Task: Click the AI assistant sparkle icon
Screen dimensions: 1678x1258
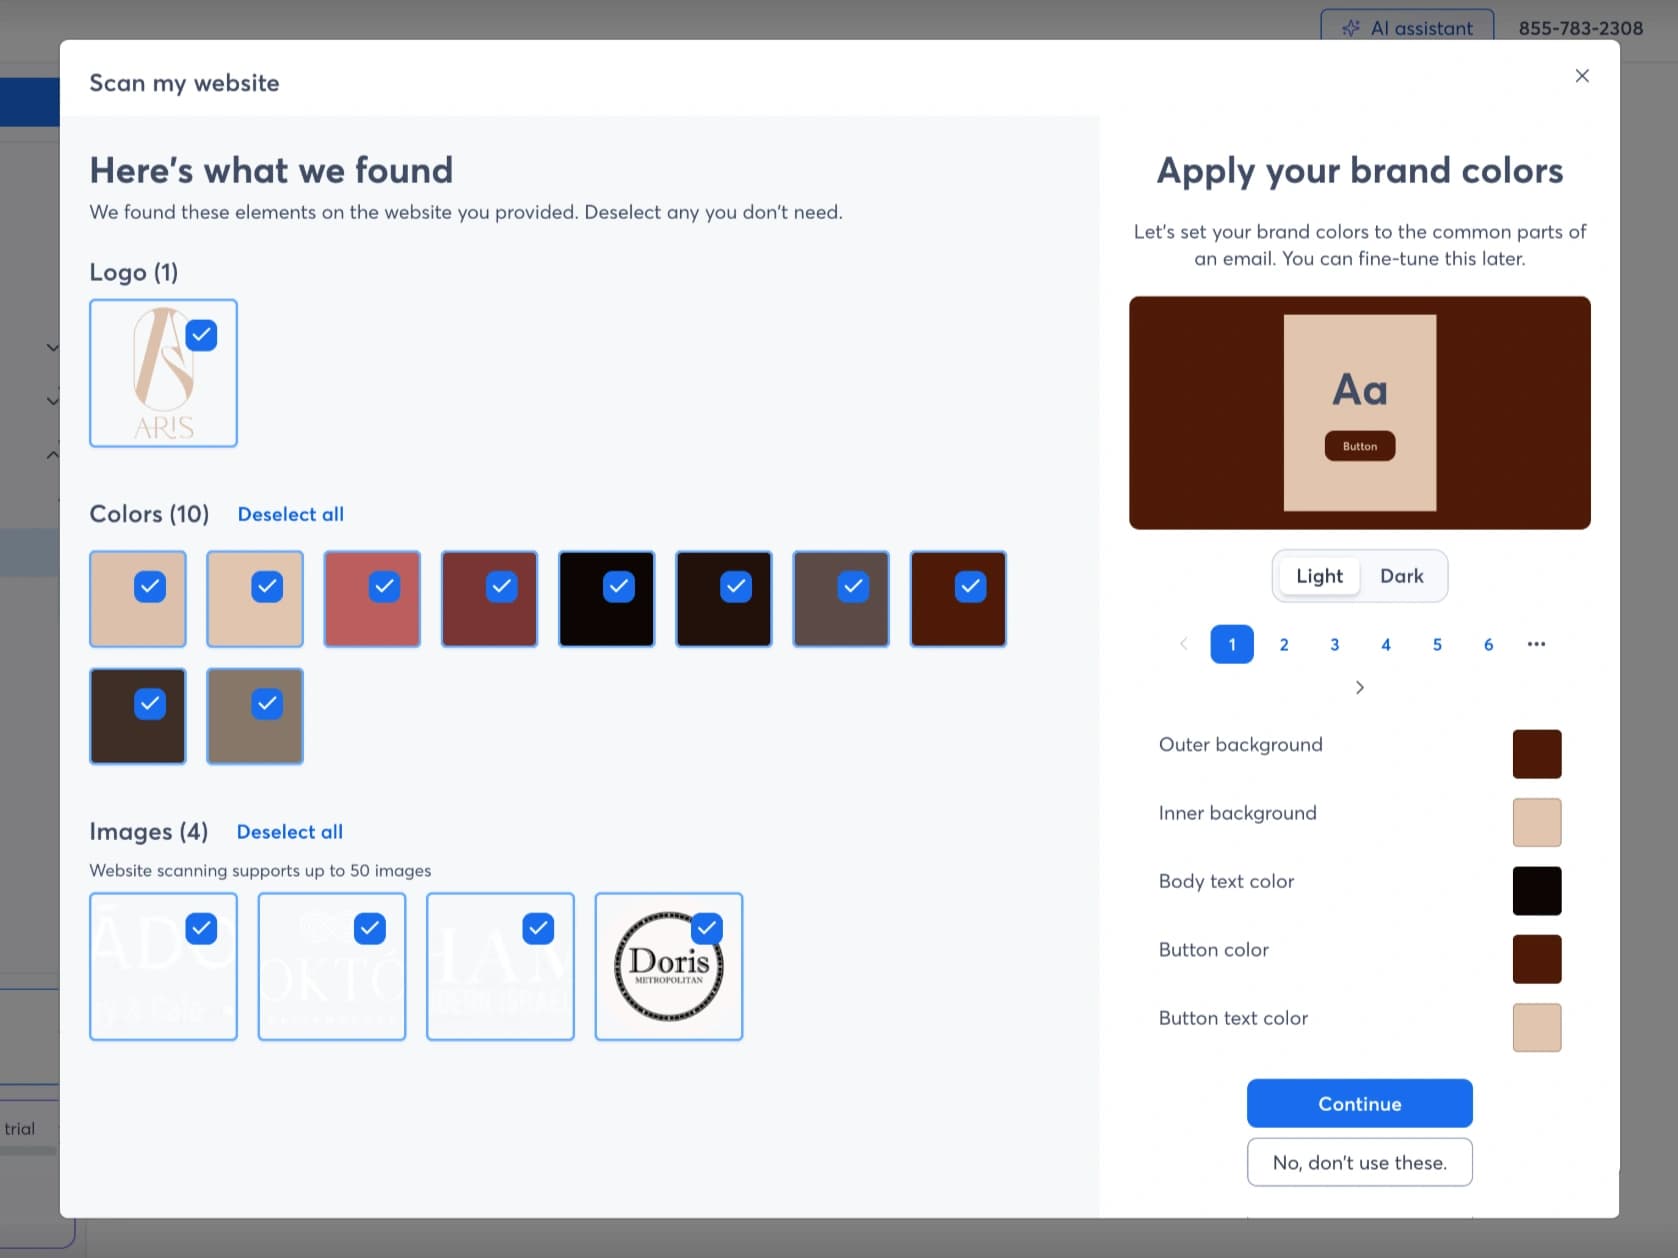Action: [x=1351, y=28]
